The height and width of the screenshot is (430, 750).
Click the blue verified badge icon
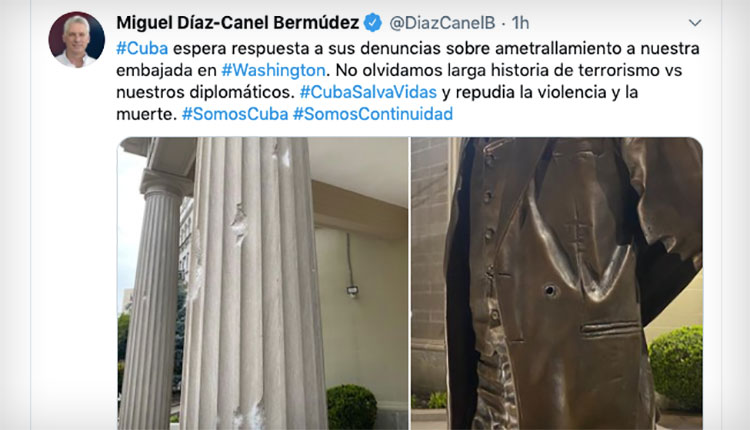(373, 22)
